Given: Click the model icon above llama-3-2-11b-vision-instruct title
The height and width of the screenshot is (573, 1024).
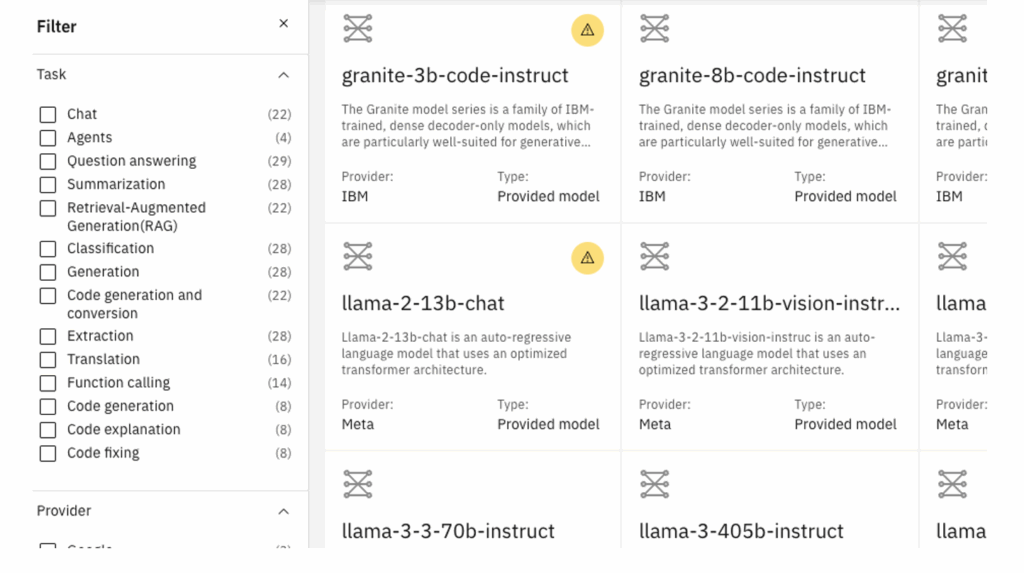Looking at the screenshot, I should click(654, 256).
